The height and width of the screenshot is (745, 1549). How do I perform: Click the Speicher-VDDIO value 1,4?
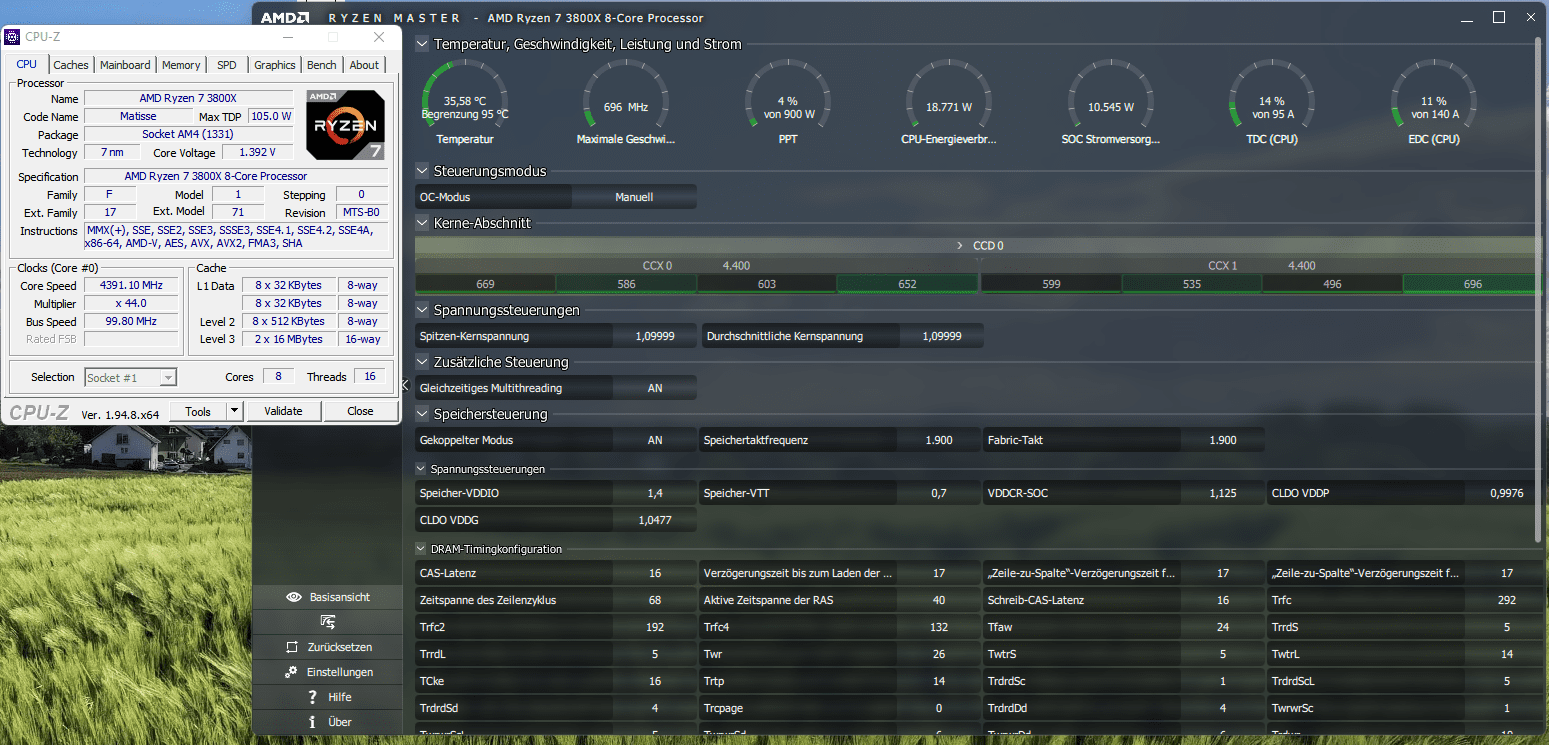tap(655, 493)
